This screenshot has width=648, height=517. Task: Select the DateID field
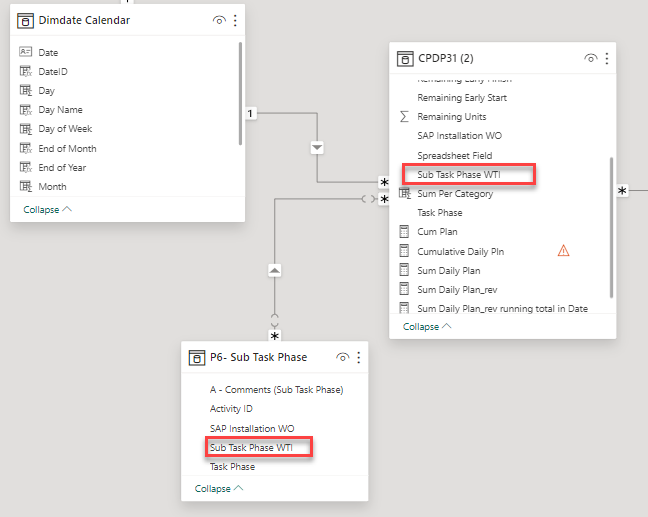[53, 71]
